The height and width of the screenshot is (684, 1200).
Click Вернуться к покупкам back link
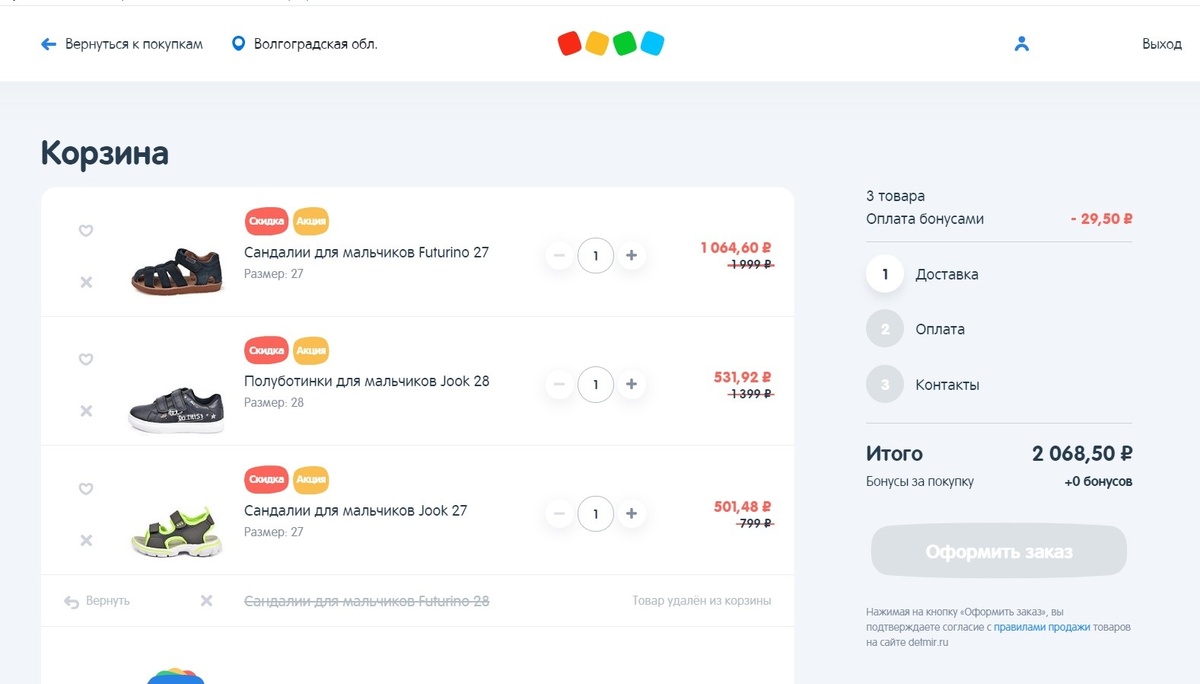pos(122,44)
